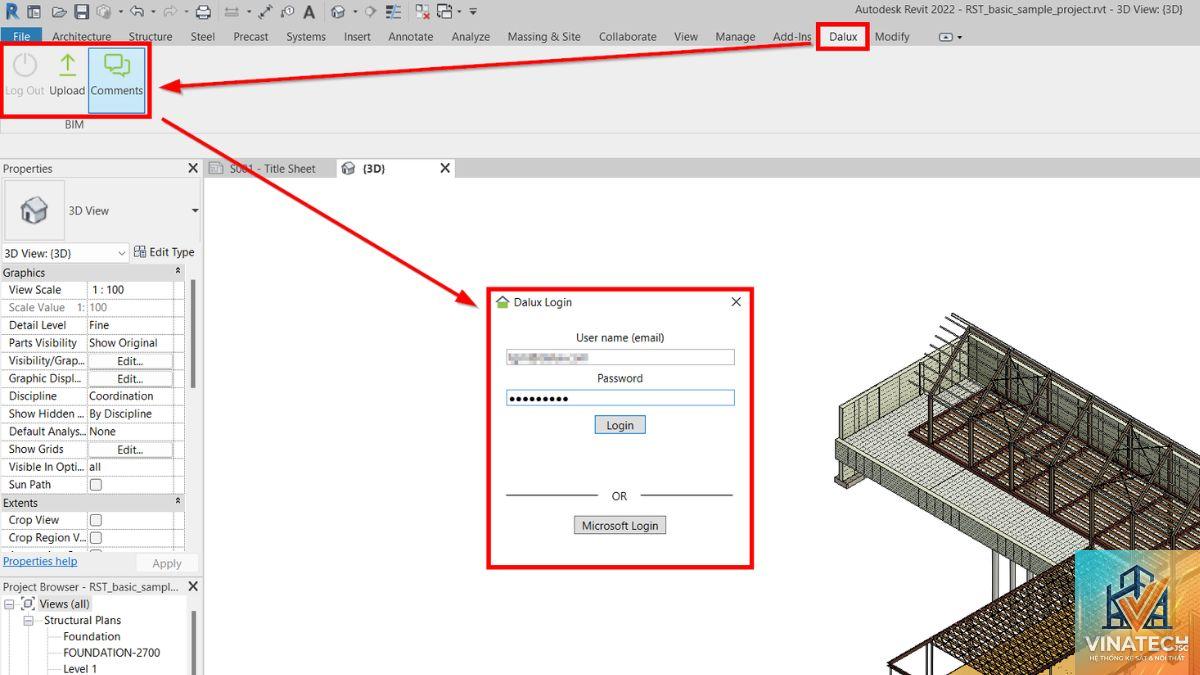Viewport: 1200px width, 675px height.
Task: Switch to the Annotate ribbon tab
Action: pos(411,36)
